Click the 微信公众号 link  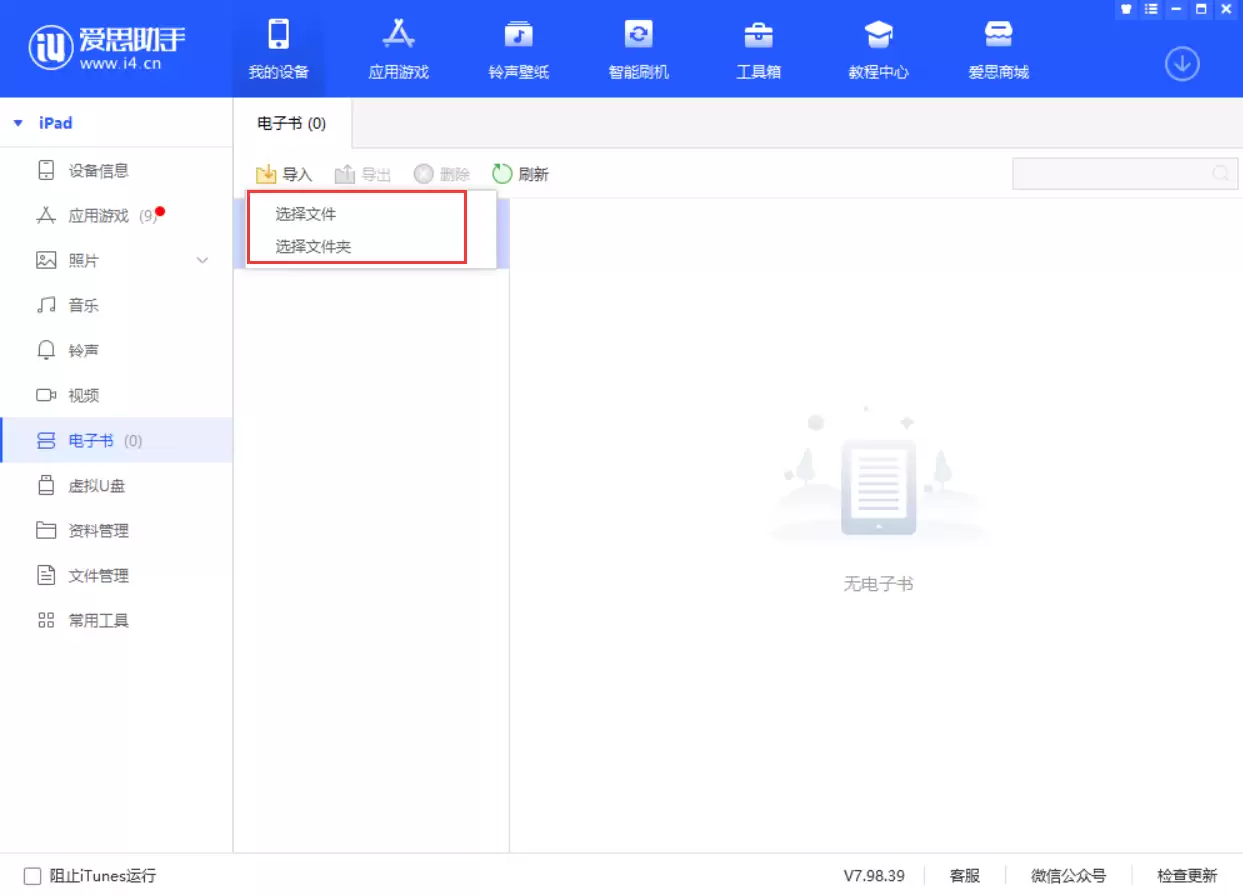click(x=1069, y=876)
